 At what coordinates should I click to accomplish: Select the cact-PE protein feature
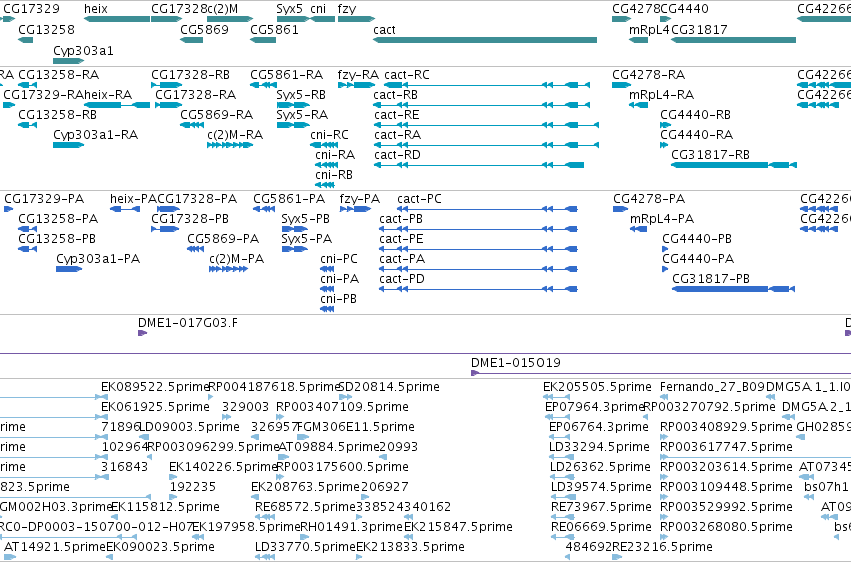click(478, 249)
